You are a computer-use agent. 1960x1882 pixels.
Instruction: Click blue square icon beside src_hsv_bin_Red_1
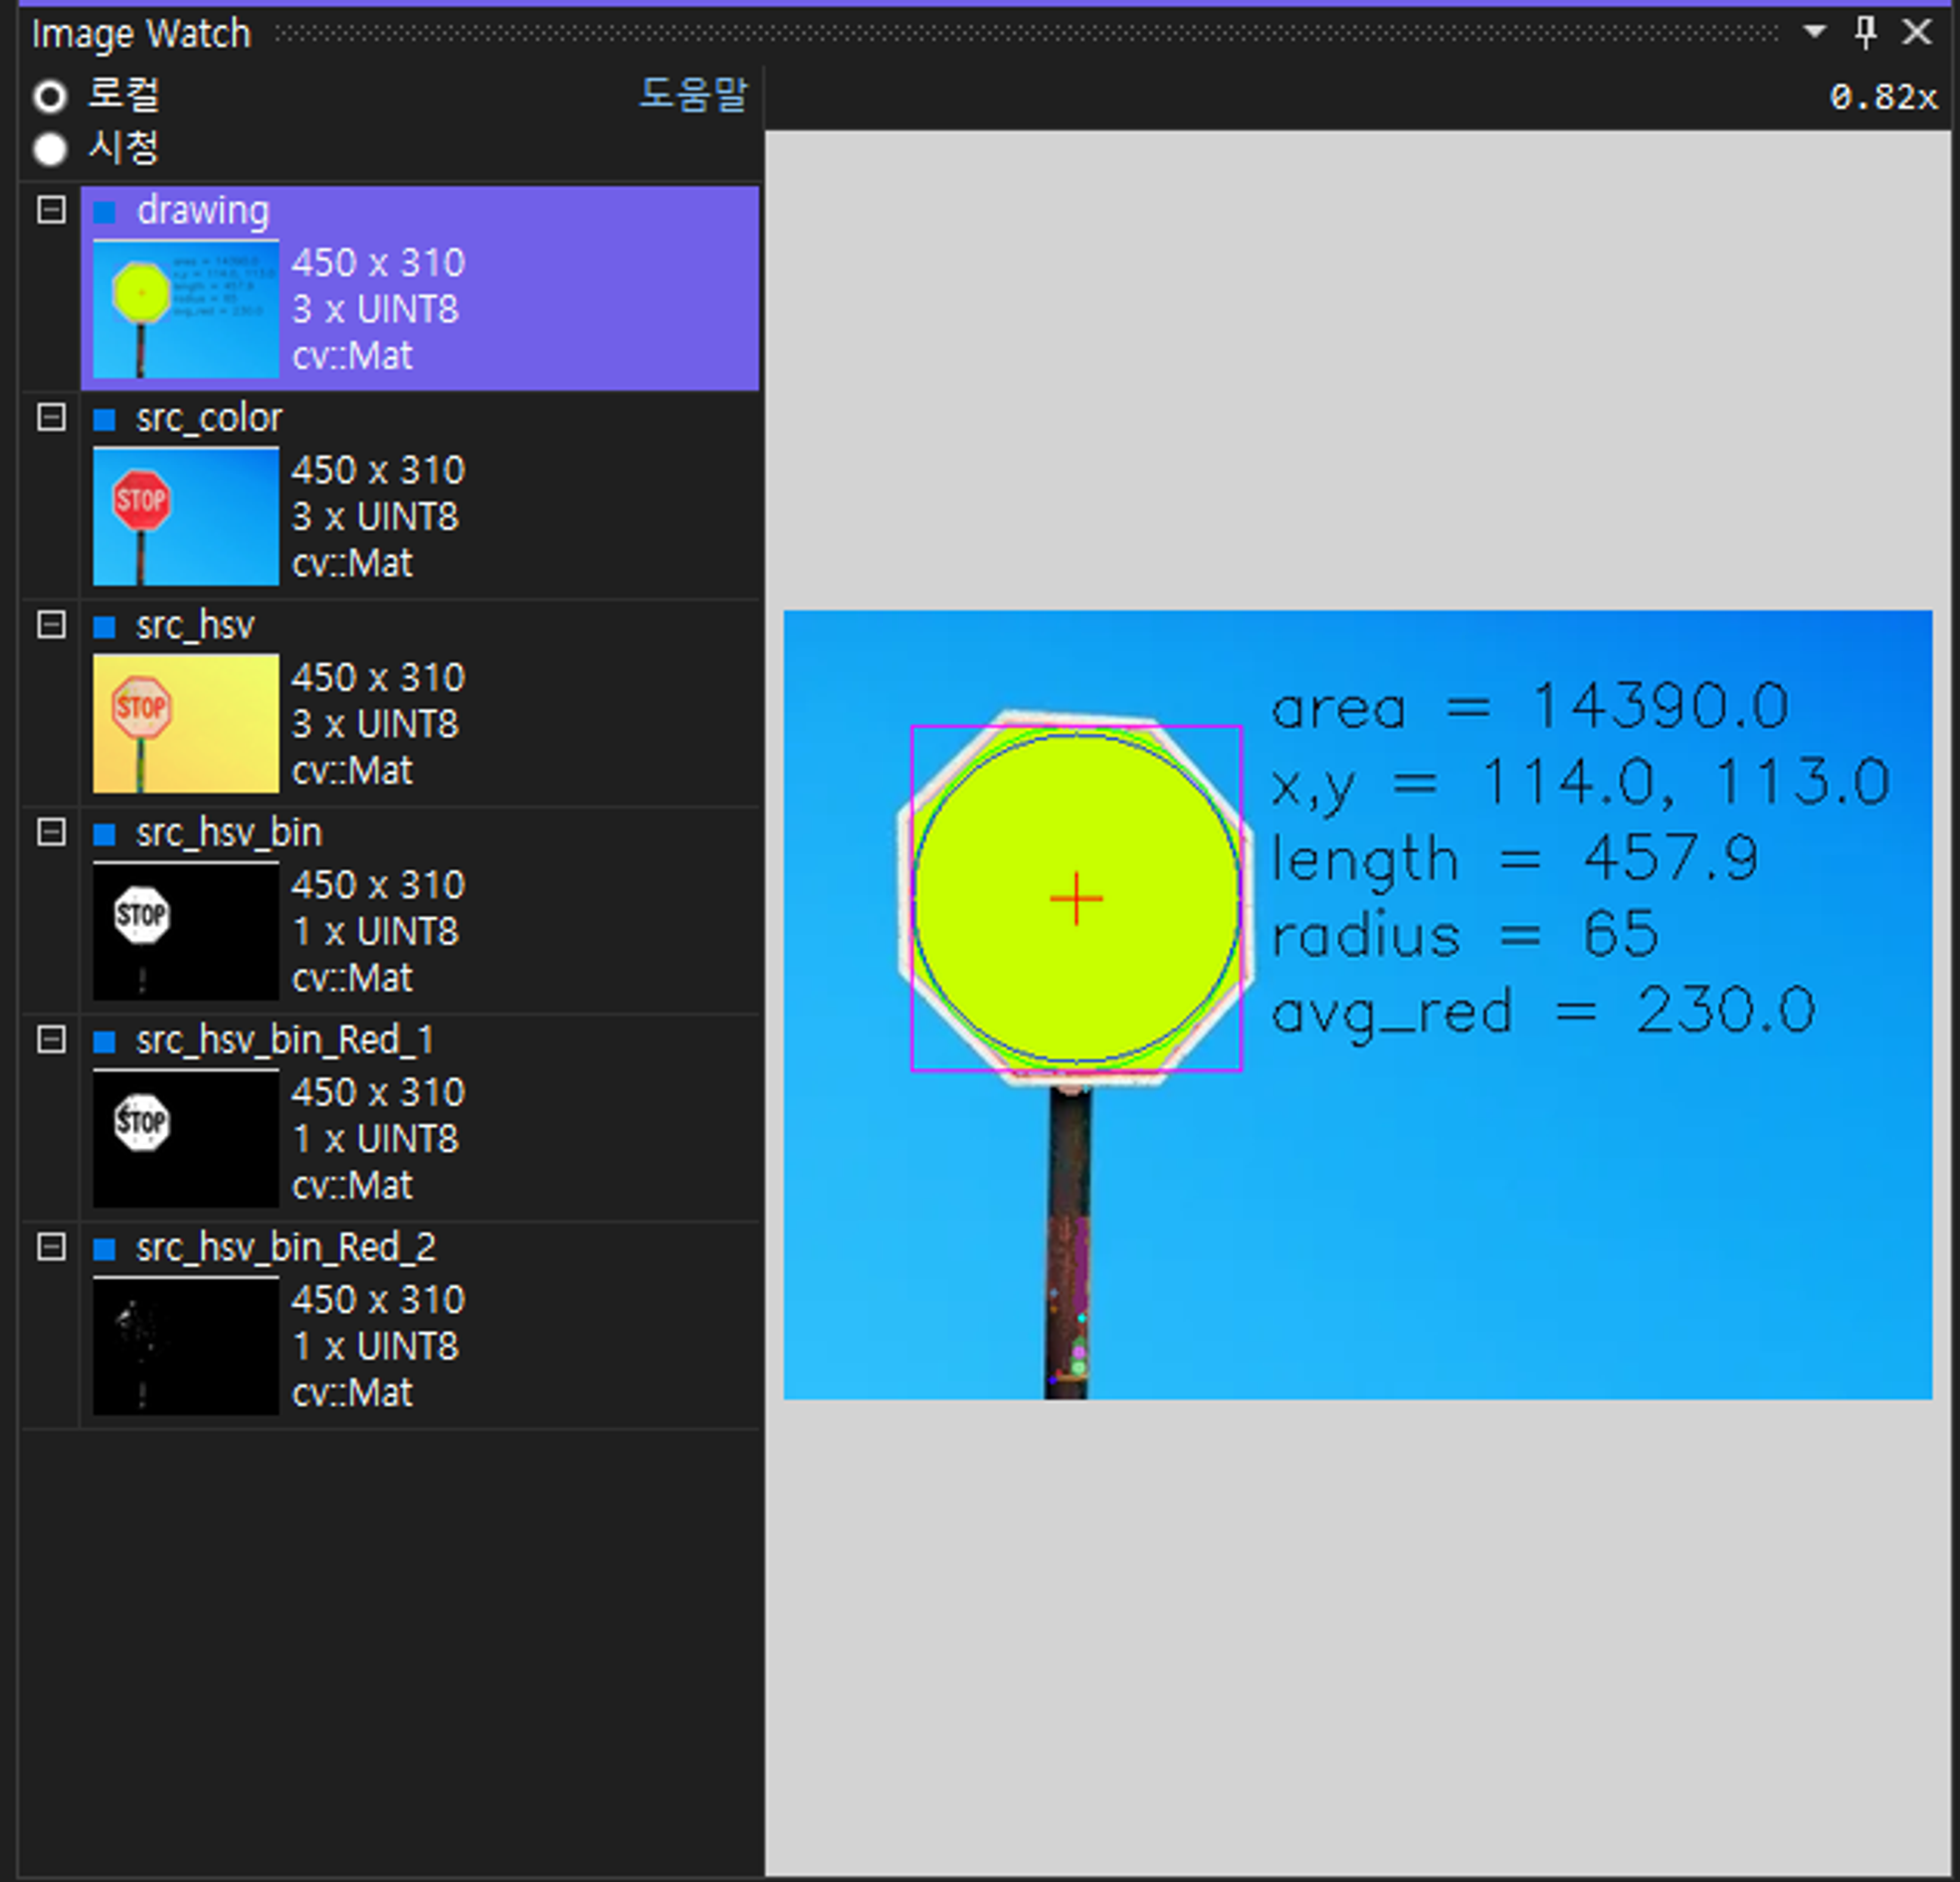click(x=104, y=1042)
